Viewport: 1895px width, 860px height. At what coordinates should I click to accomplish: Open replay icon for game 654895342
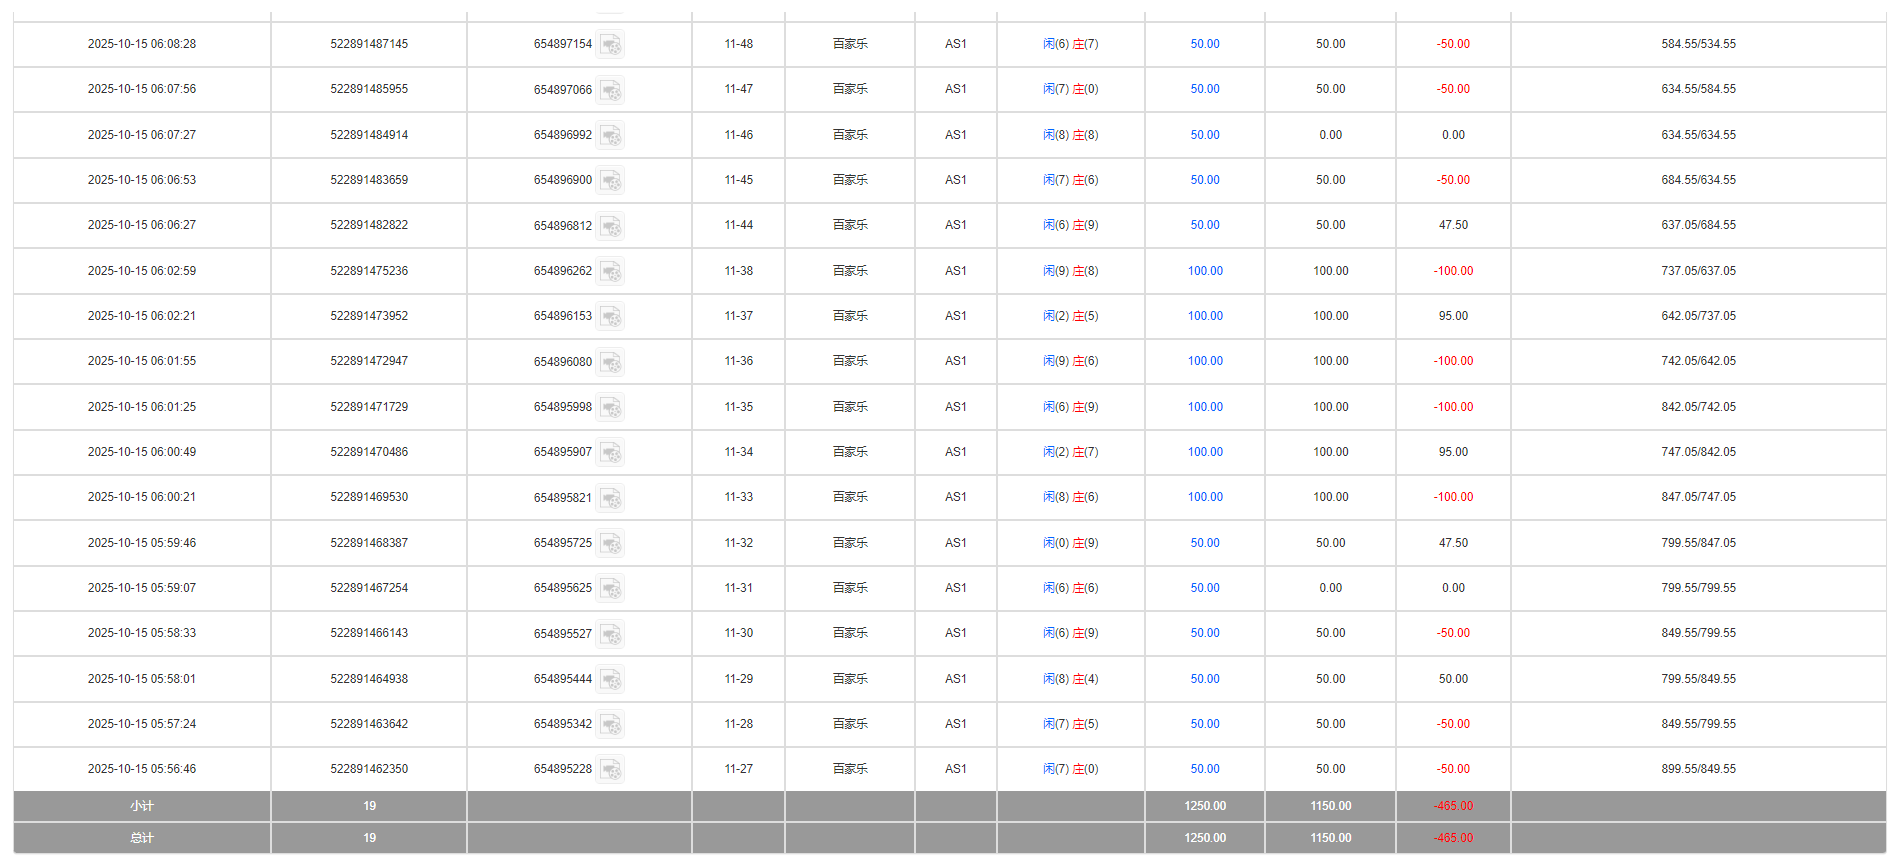610,724
